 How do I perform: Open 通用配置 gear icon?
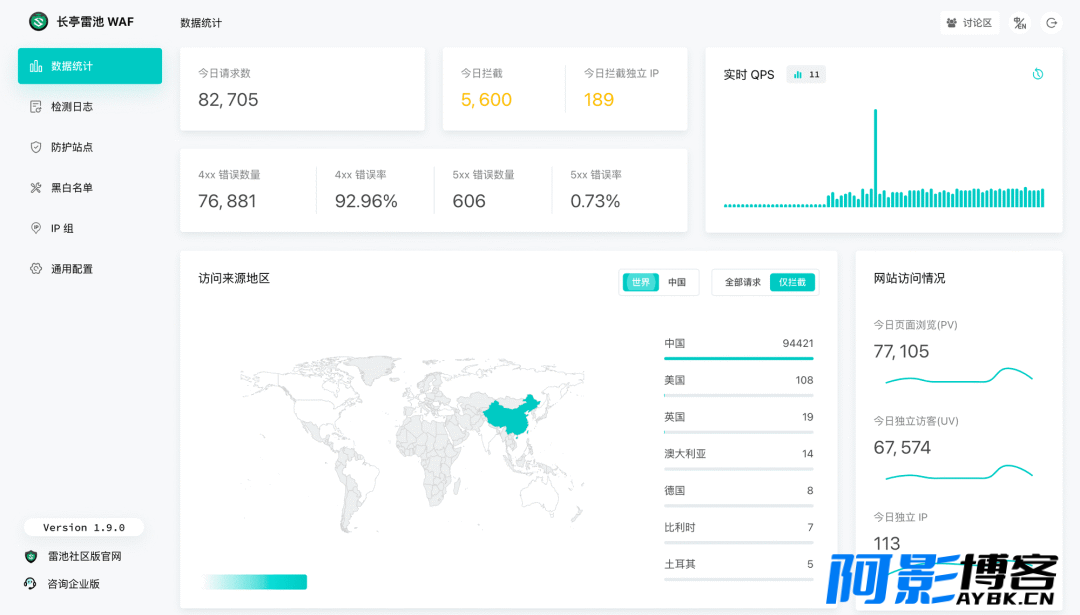(x=36, y=269)
